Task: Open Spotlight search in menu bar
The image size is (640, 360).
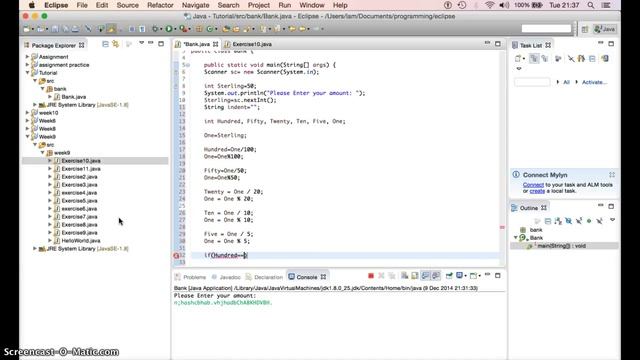Action: coord(591,5)
